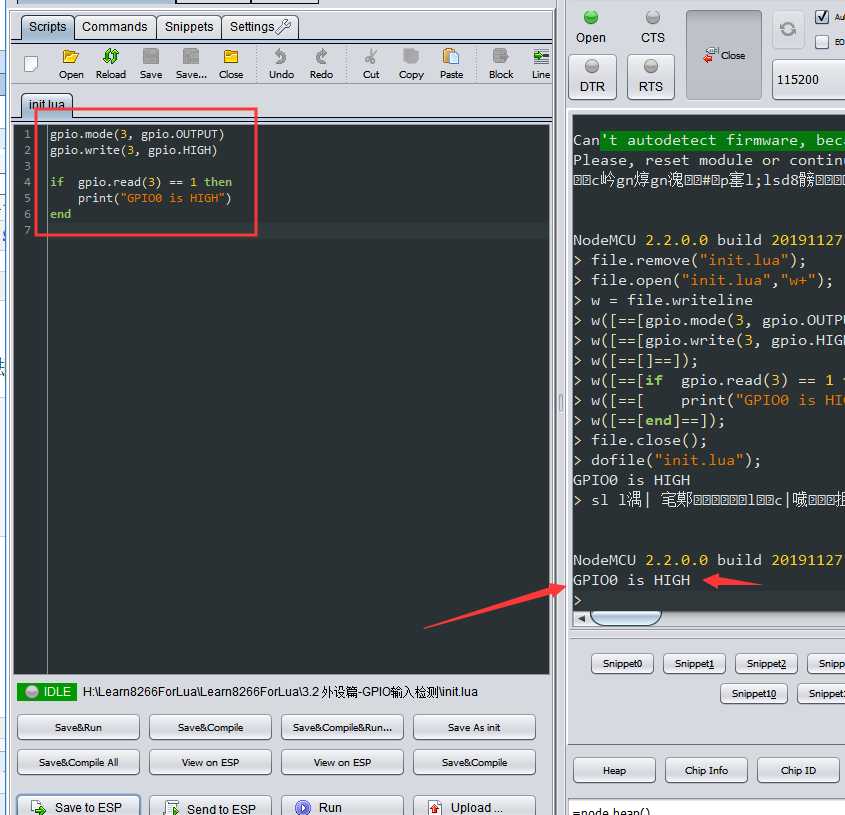Click the Snippet10 button
This screenshot has width=845, height=815.
(753, 694)
